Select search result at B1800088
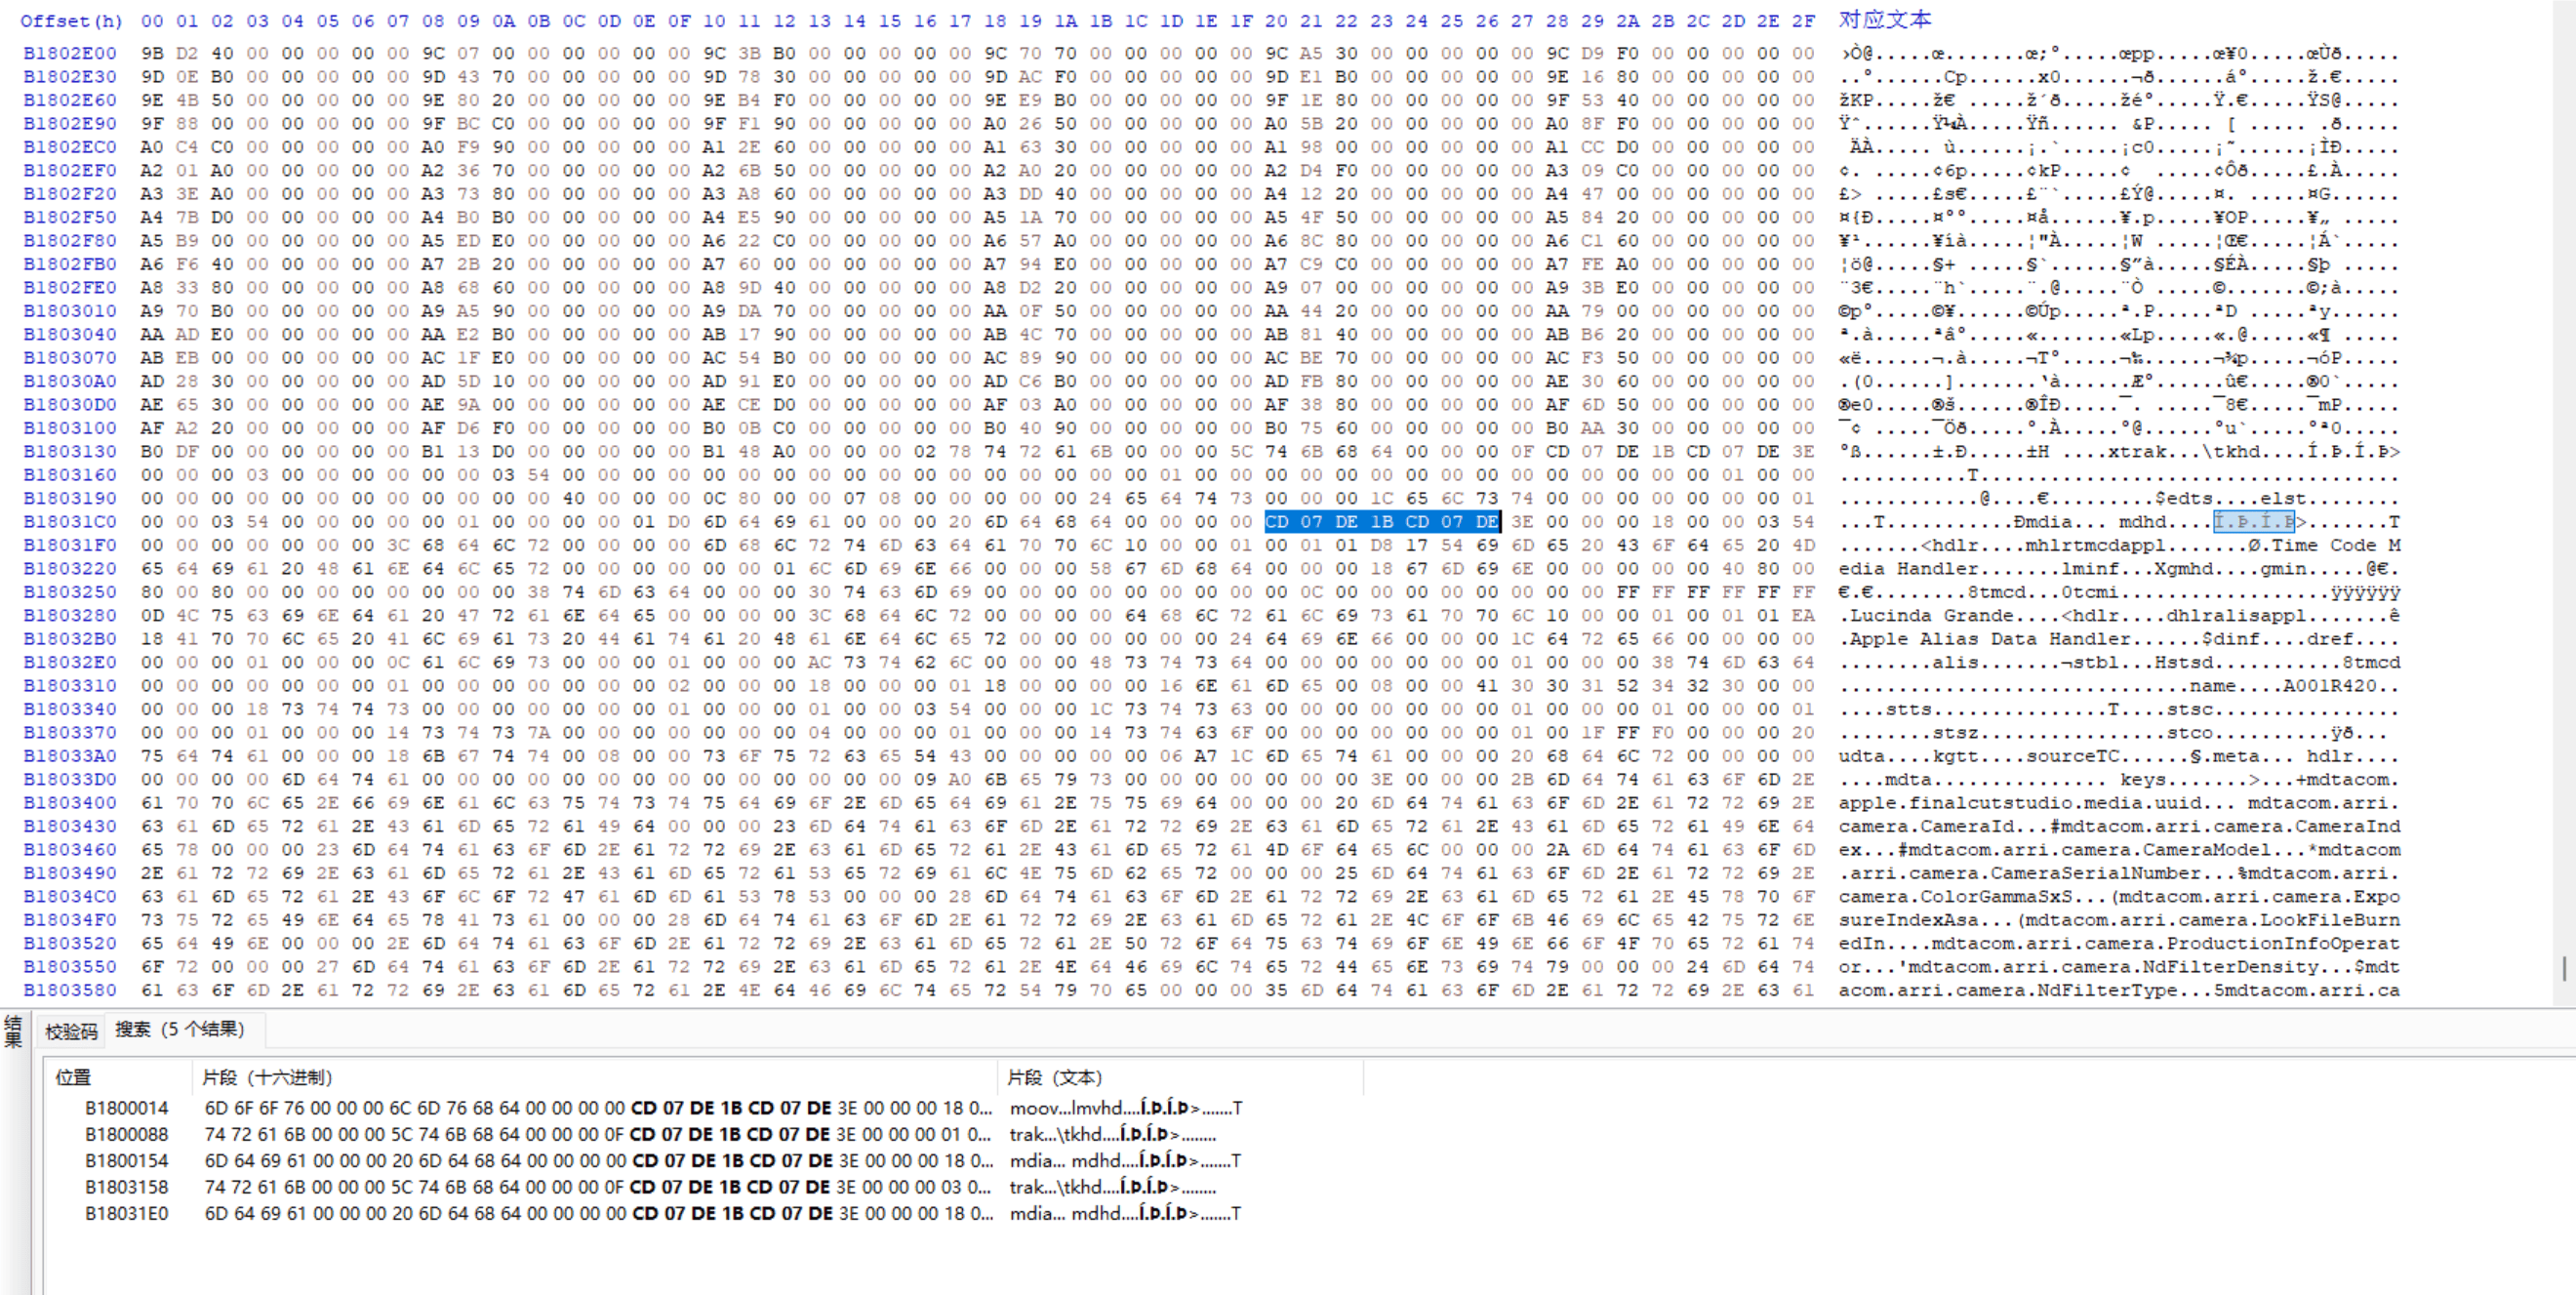This screenshot has width=2576, height=1295. click(126, 1134)
